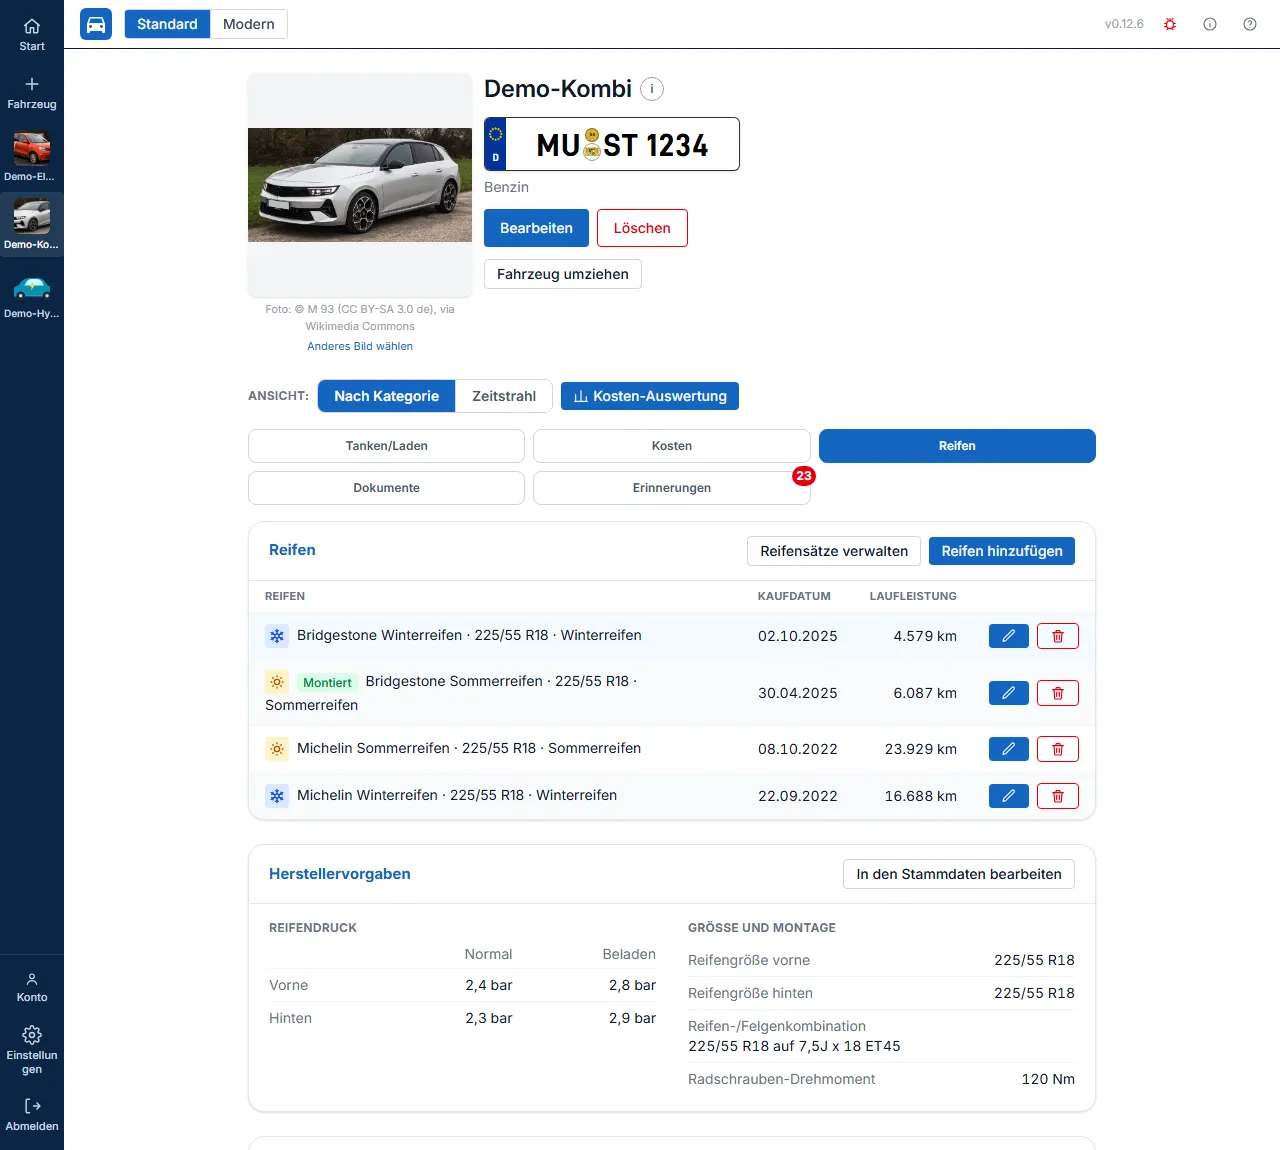Edit the mounted Bridgestone Sommerreifen entry
This screenshot has width=1280, height=1150.
(1009, 693)
